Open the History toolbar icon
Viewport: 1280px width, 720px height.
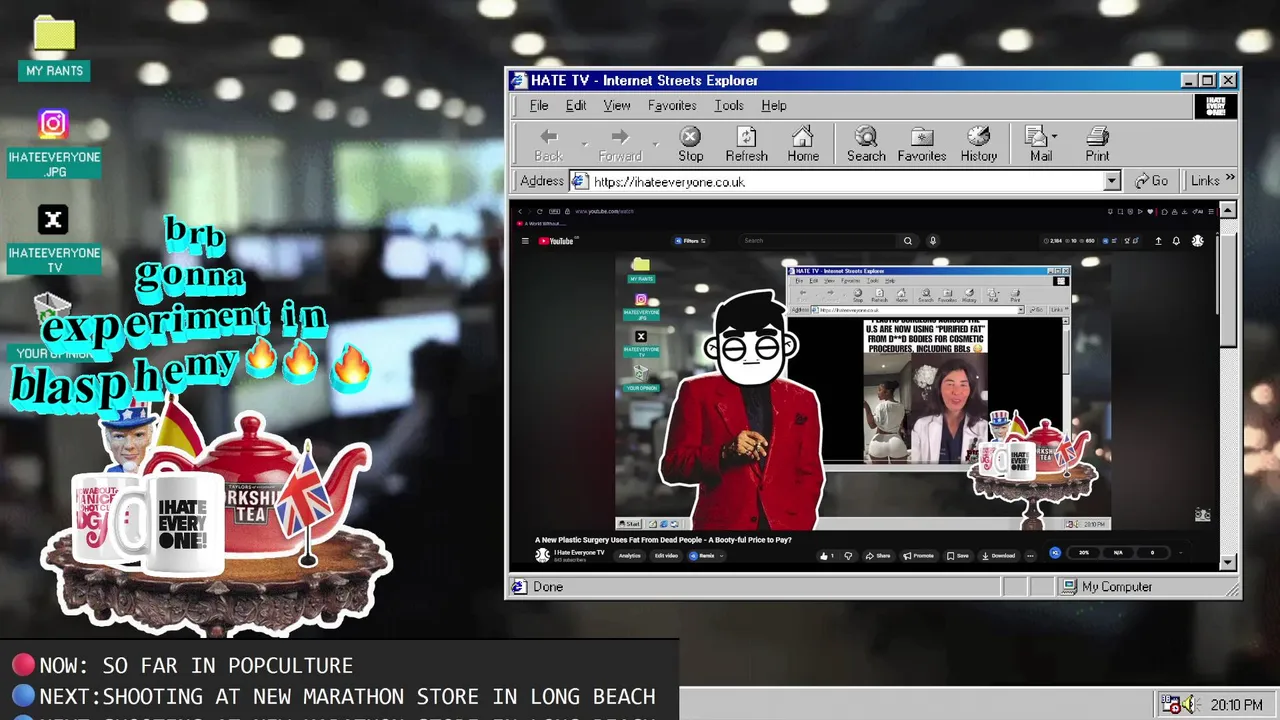(x=979, y=136)
